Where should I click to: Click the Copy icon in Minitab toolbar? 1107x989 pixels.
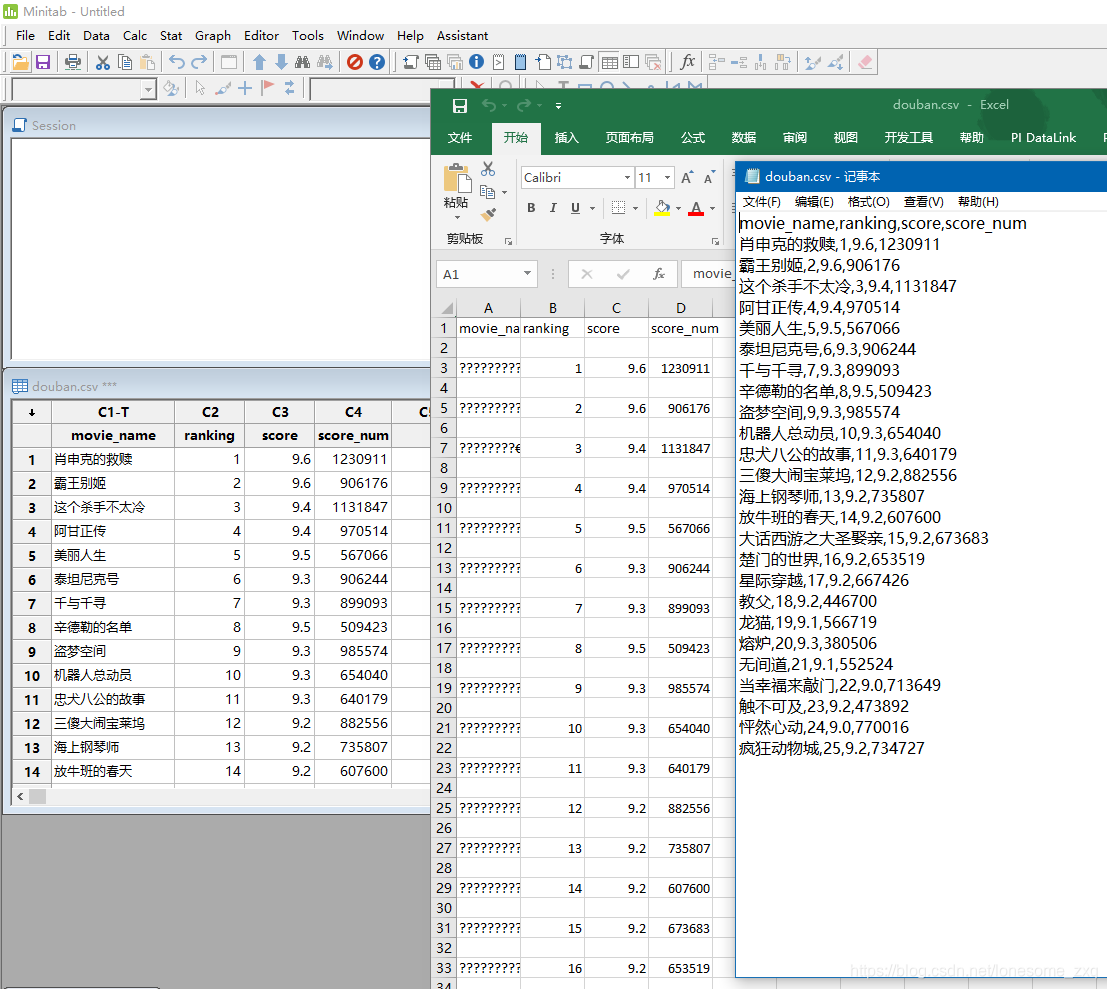click(x=125, y=62)
